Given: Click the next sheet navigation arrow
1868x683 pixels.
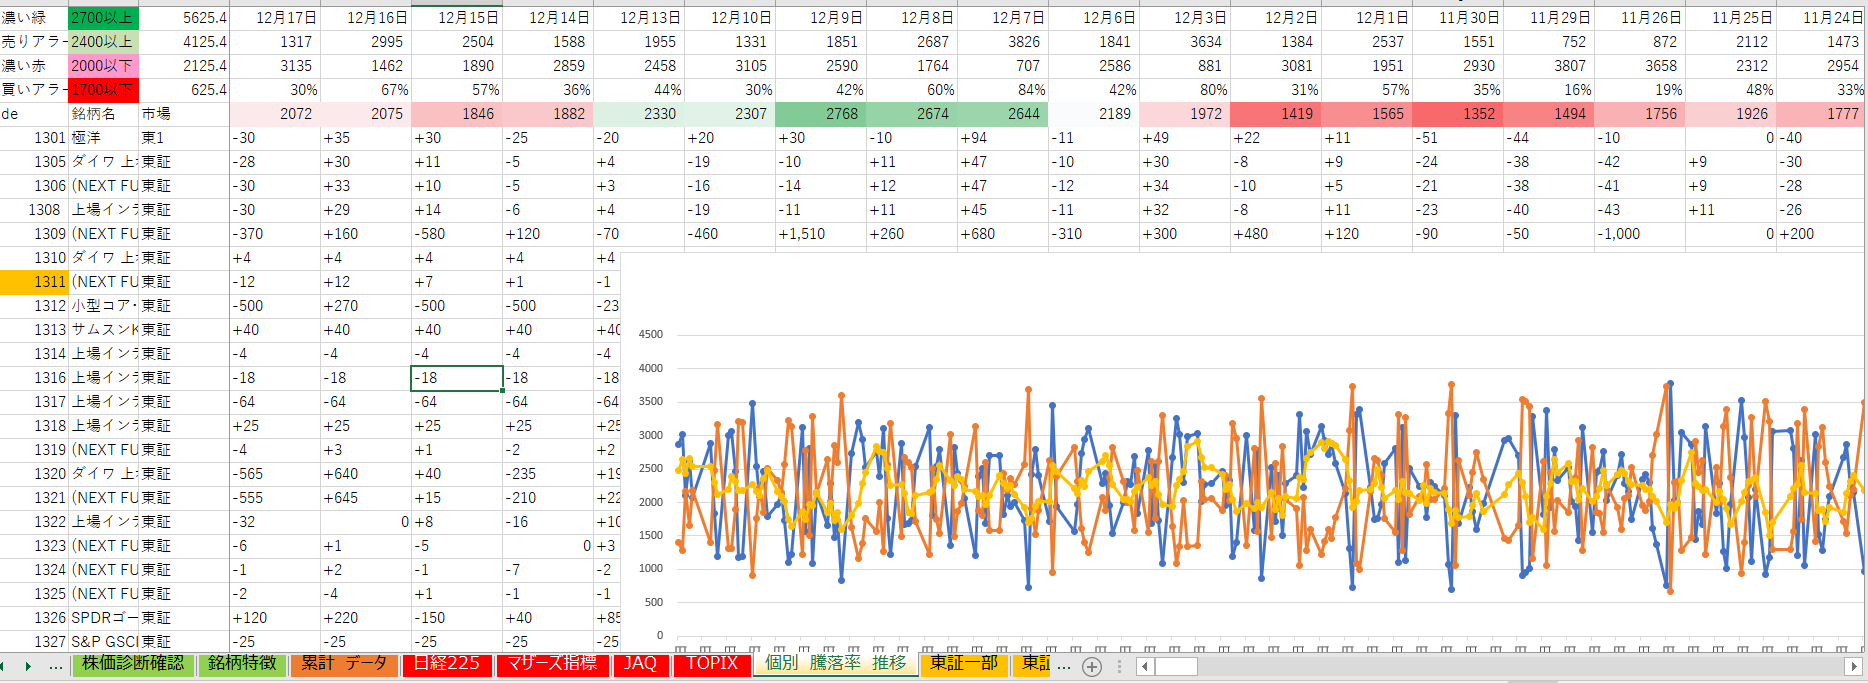Looking at the screenshot, I should [28, 666].
